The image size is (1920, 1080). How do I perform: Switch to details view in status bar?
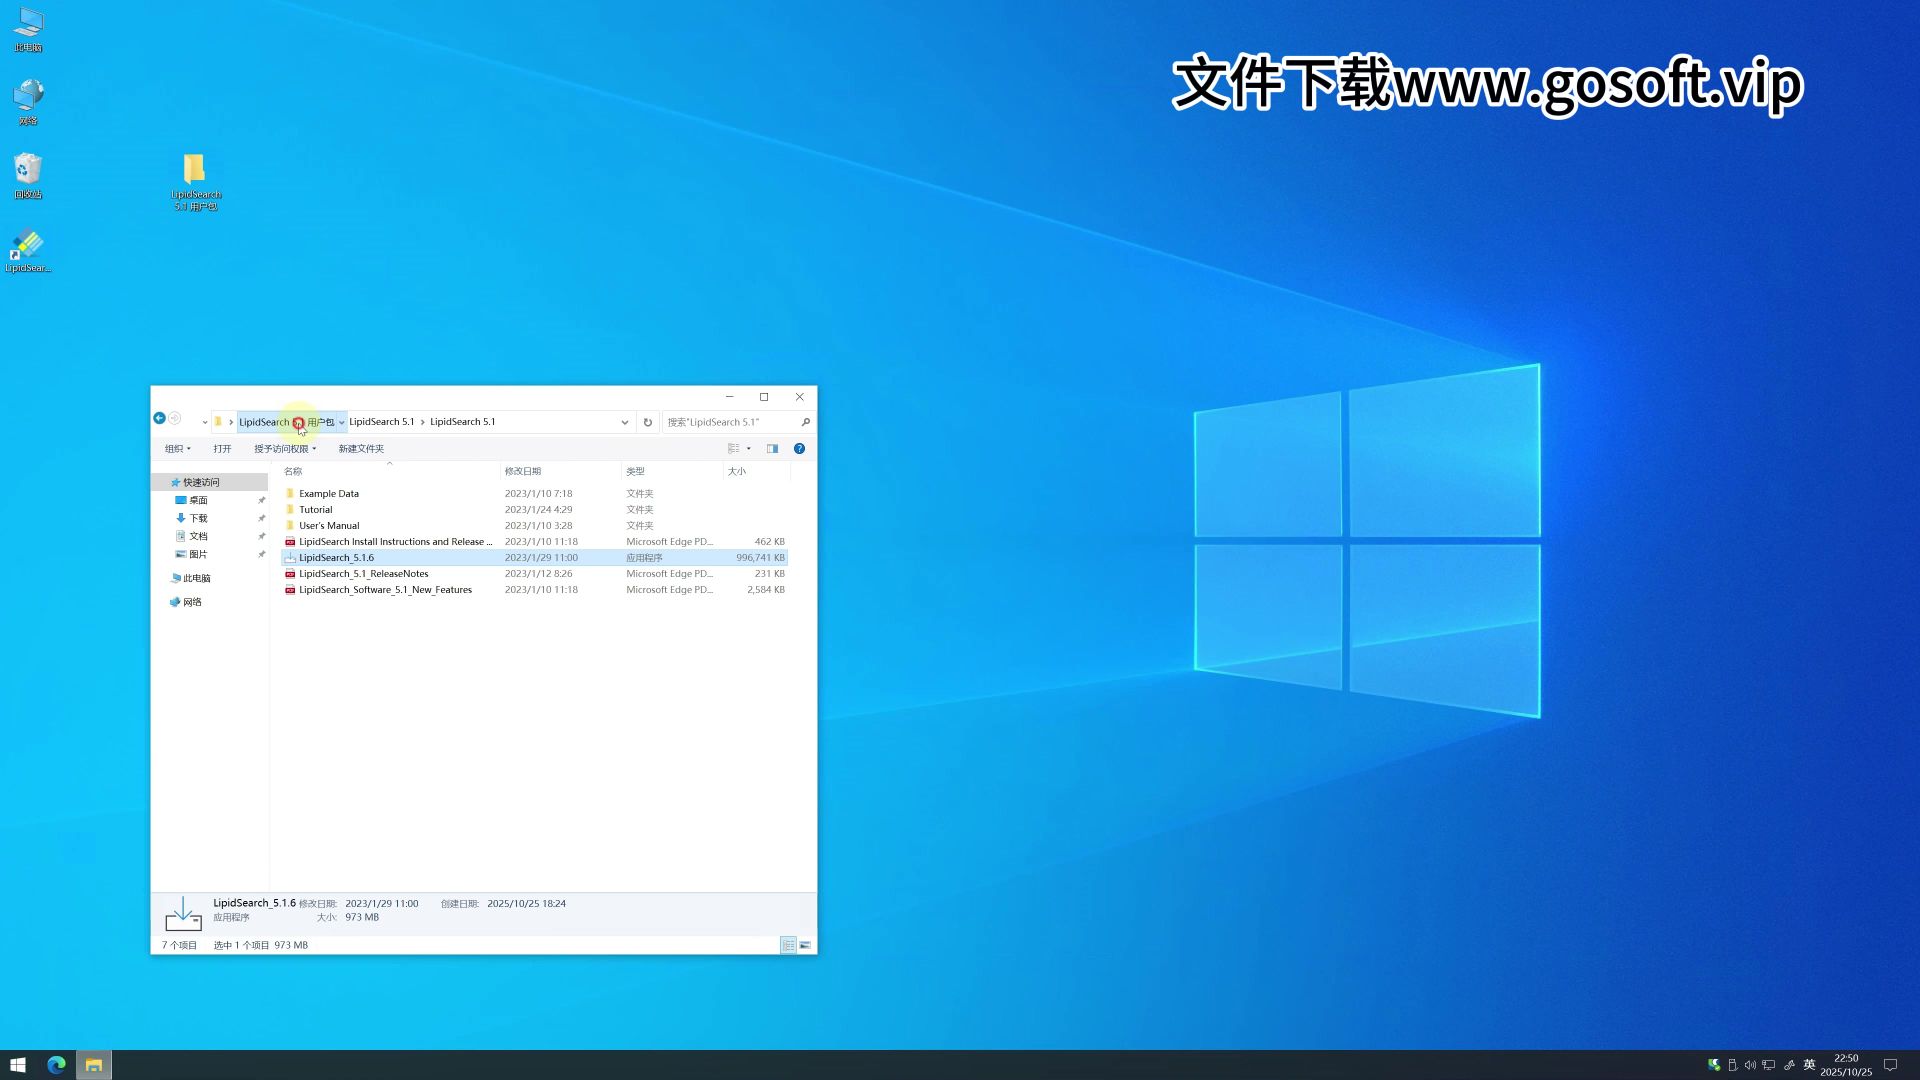(x=788, y=945)
